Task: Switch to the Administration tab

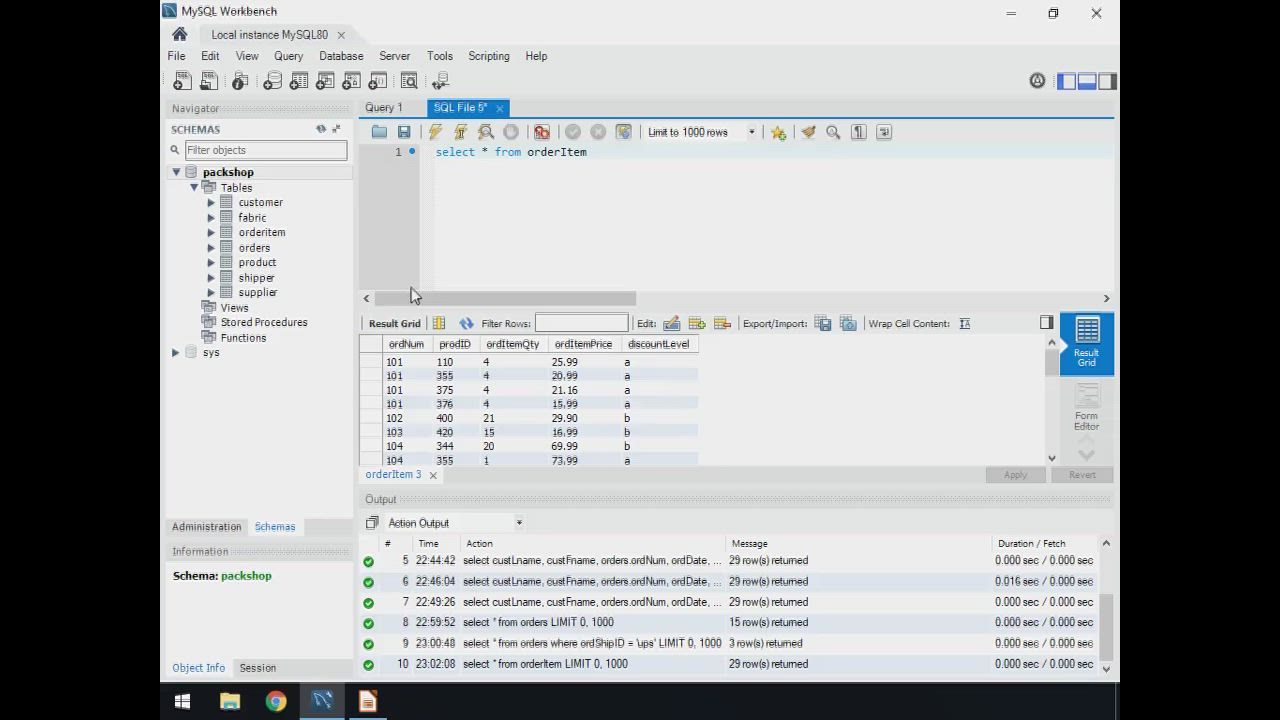Action: 206,527
